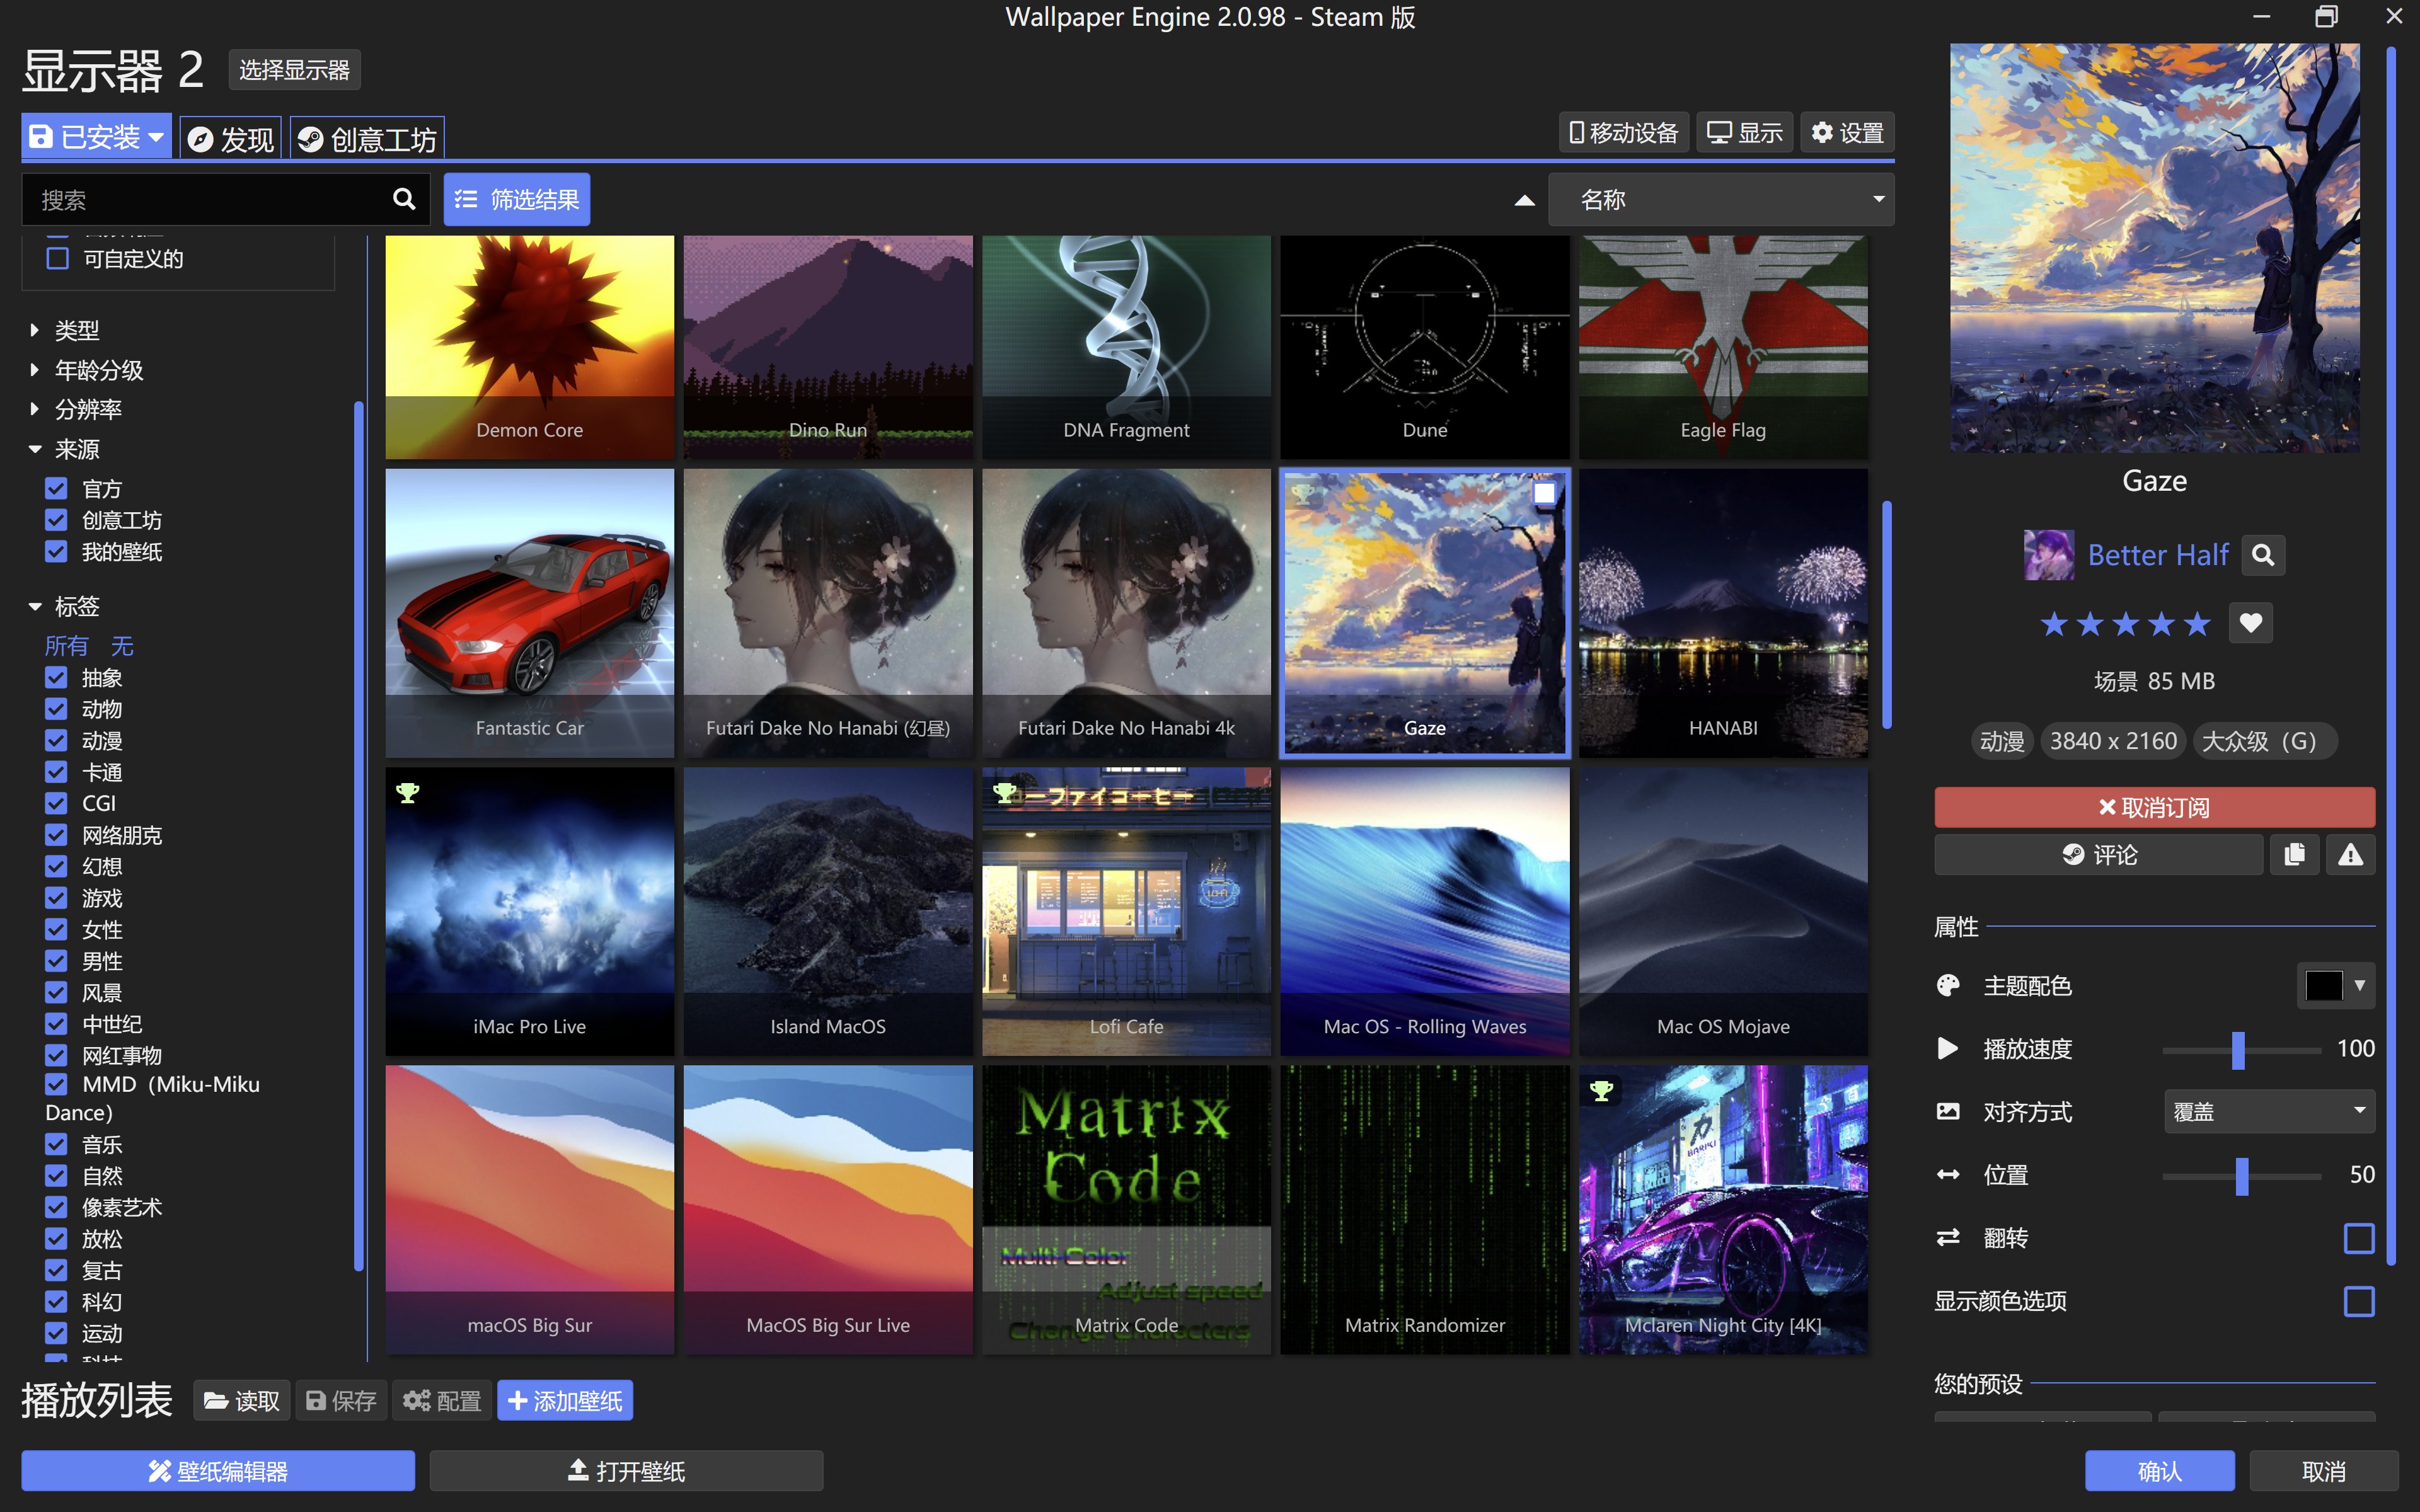The width and height of the screenshot is (2420, 1512).
Task: Click the search magnifier icon
Action: tap(403, 199)
